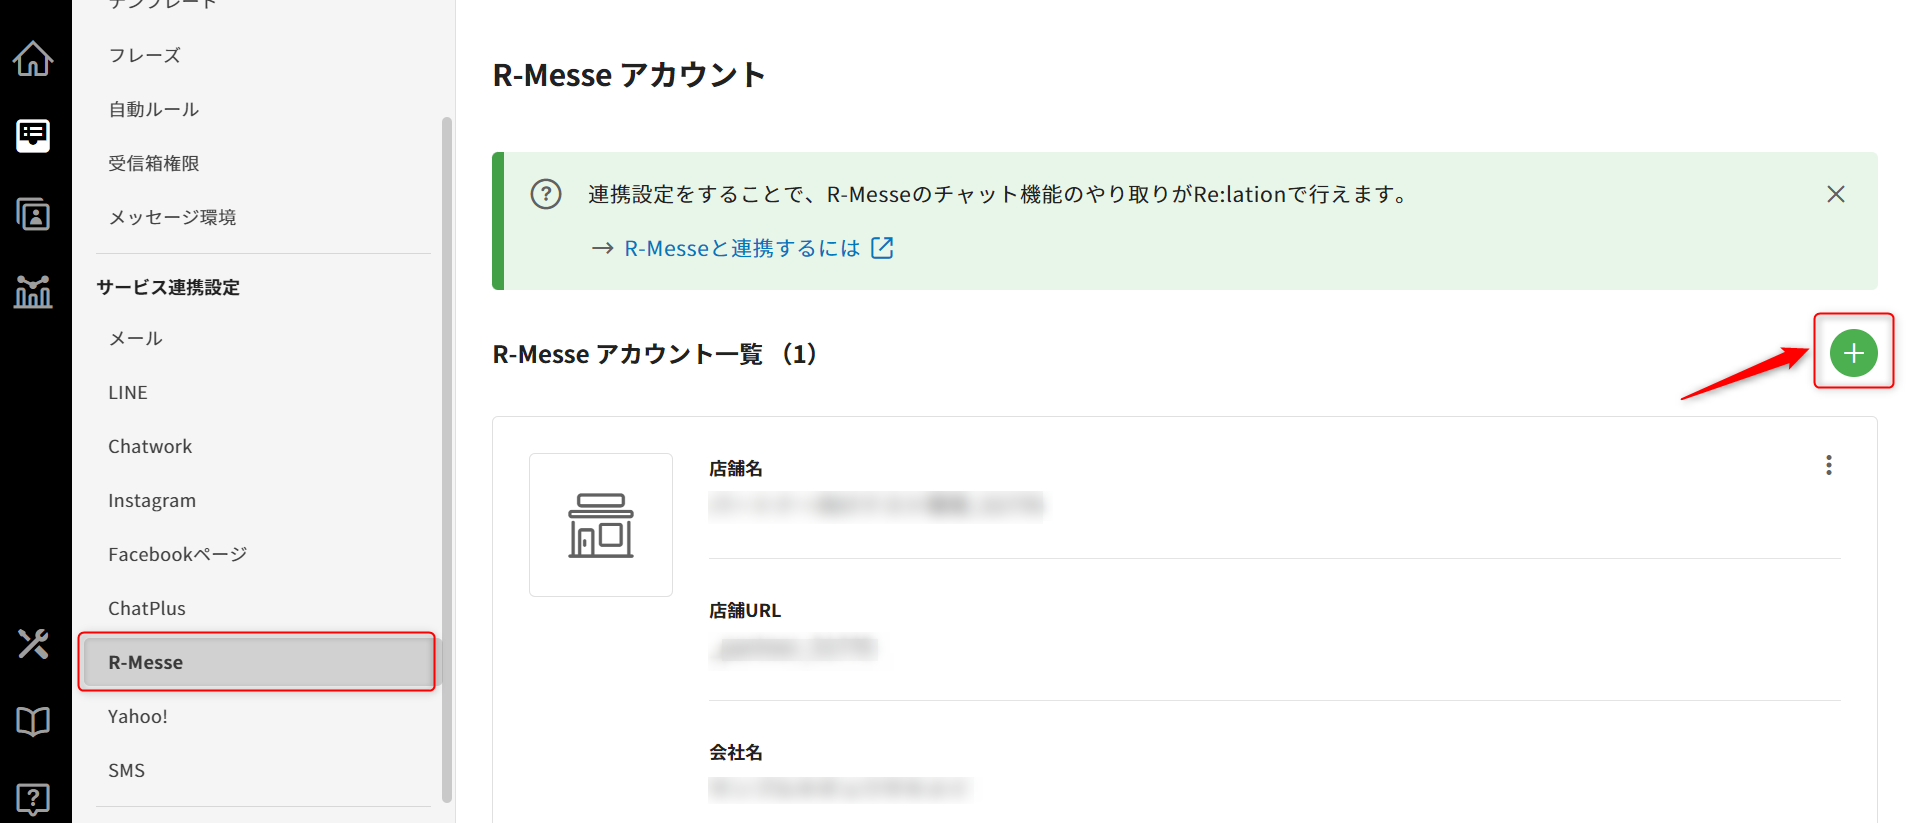Screen dimensions: 1912x823
Task: Add a new R-Messe account with the green plus button
Action: (x=1853, y=353)
